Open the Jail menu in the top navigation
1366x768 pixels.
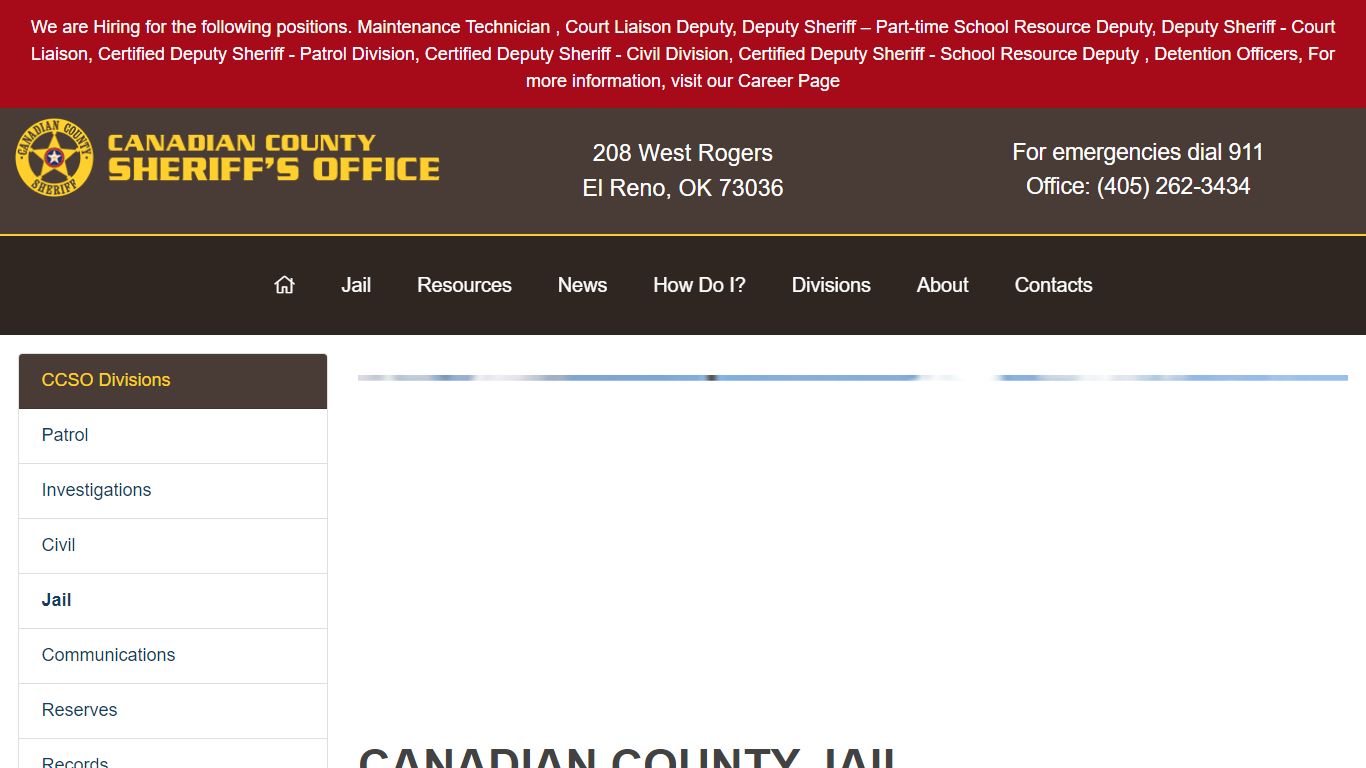coord(356,285)
